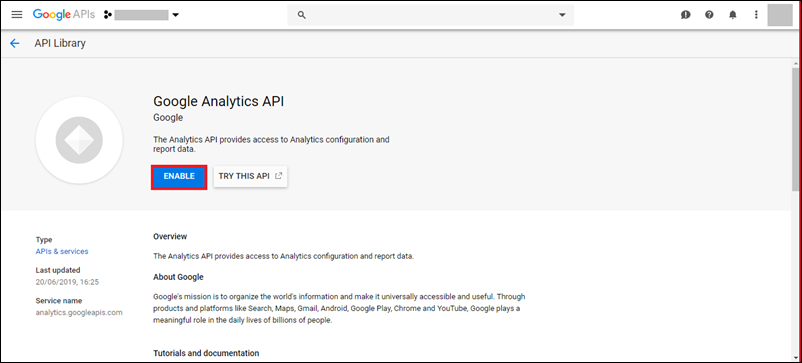Image resolution: width=802 pixels, height=363 pixels.
Task: Open the user account avatar
Action: pyautogui.click(x=780, y=15)
